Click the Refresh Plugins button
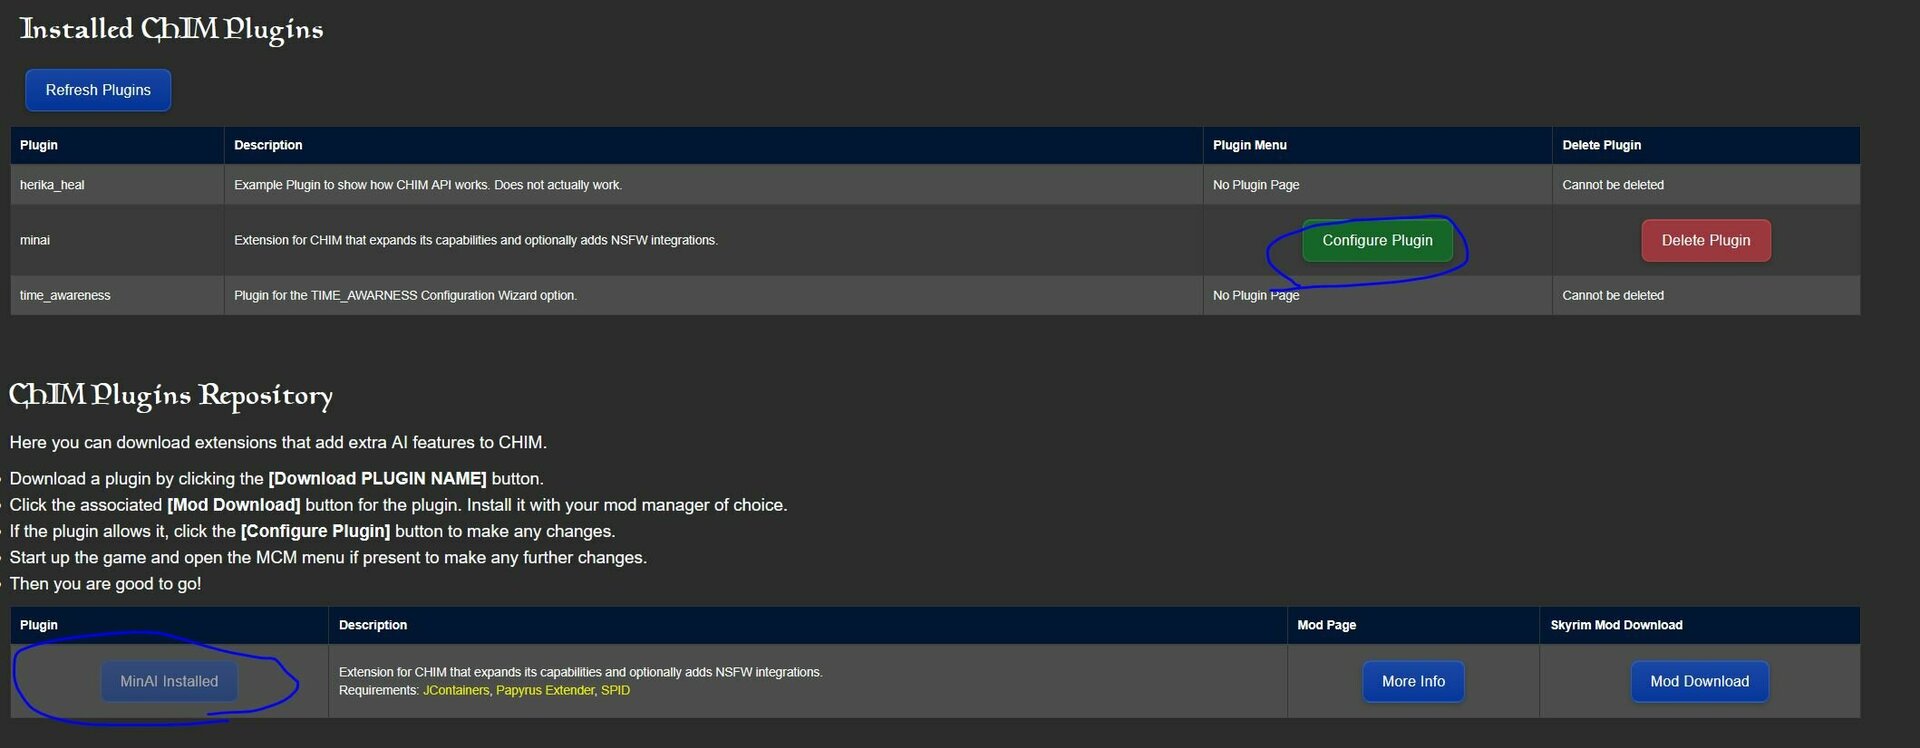The width and height of the screenshot is (1920, 748). (x=98, y=90)
